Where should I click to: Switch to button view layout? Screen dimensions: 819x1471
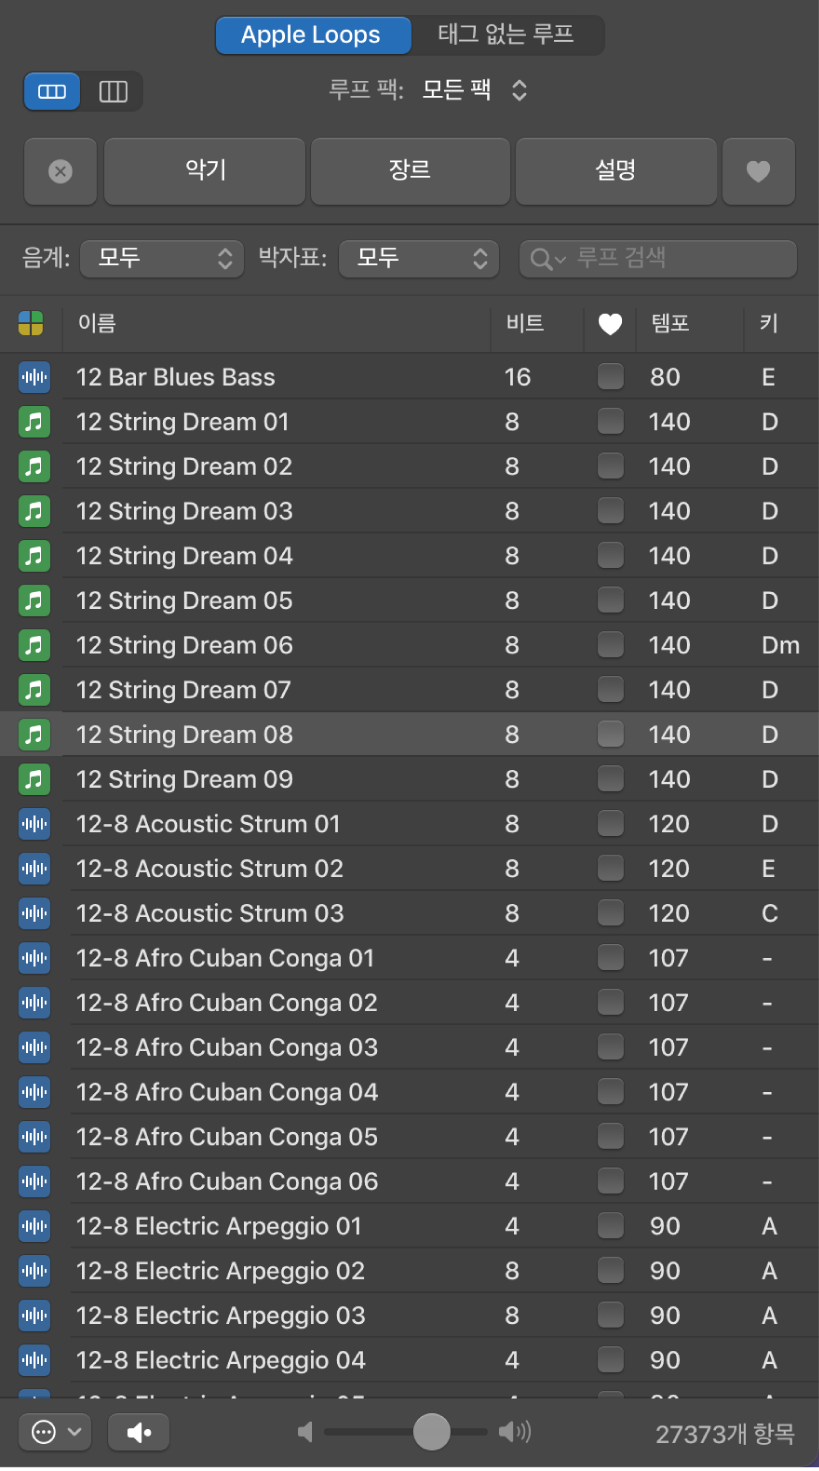pyautogui.click(x=52, y=91)
